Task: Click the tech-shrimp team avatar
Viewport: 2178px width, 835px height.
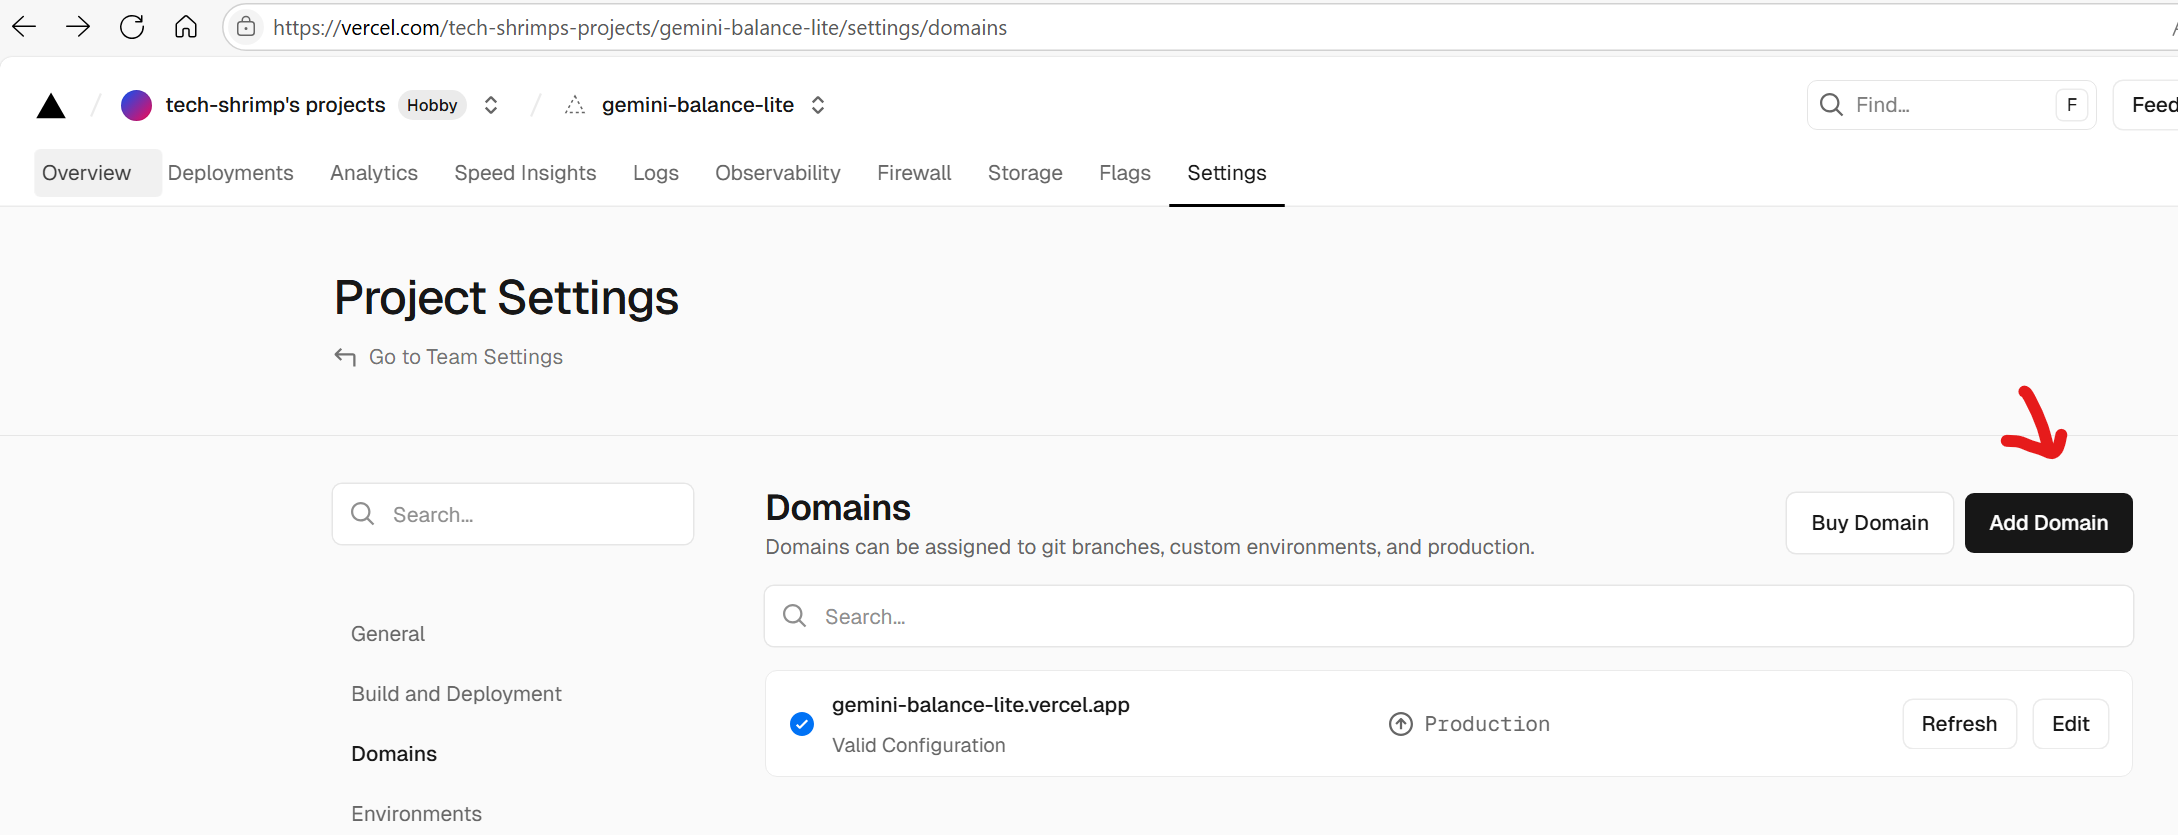Action: (136, 105)
